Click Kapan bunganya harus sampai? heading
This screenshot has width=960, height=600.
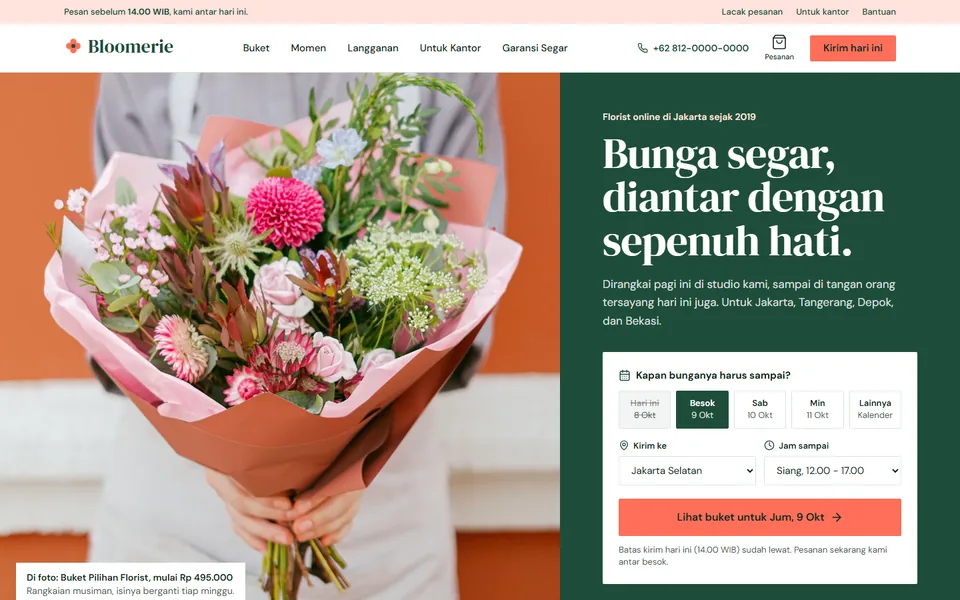point(713,375)
